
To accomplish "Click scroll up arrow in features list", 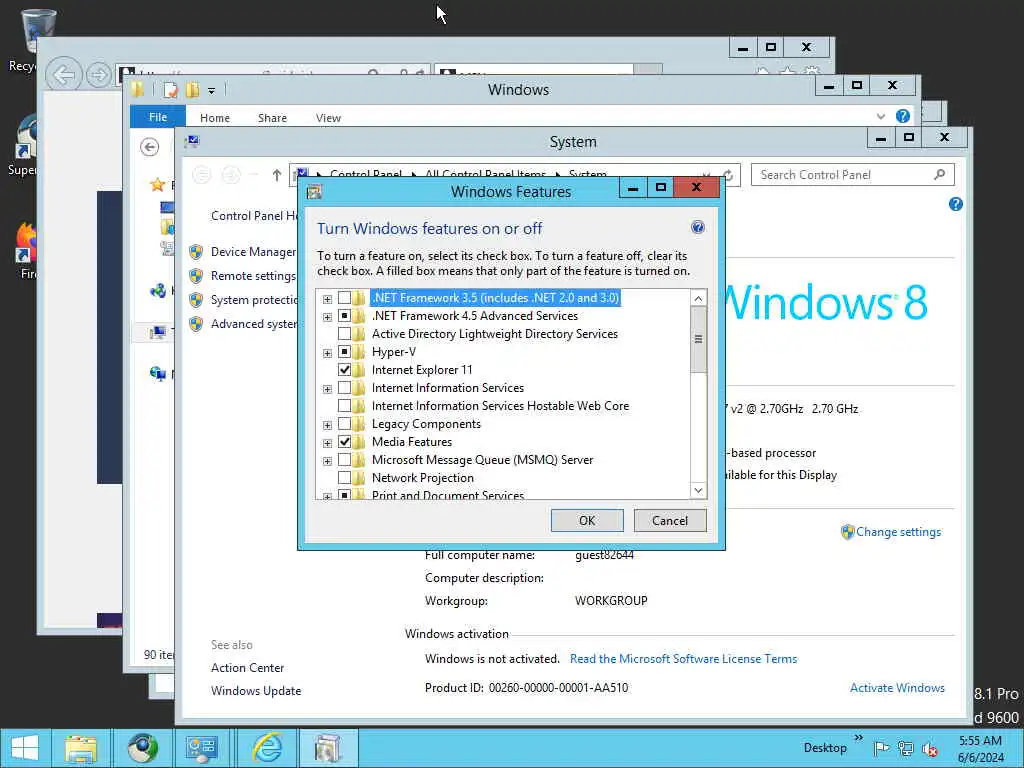I will [698, 298].
